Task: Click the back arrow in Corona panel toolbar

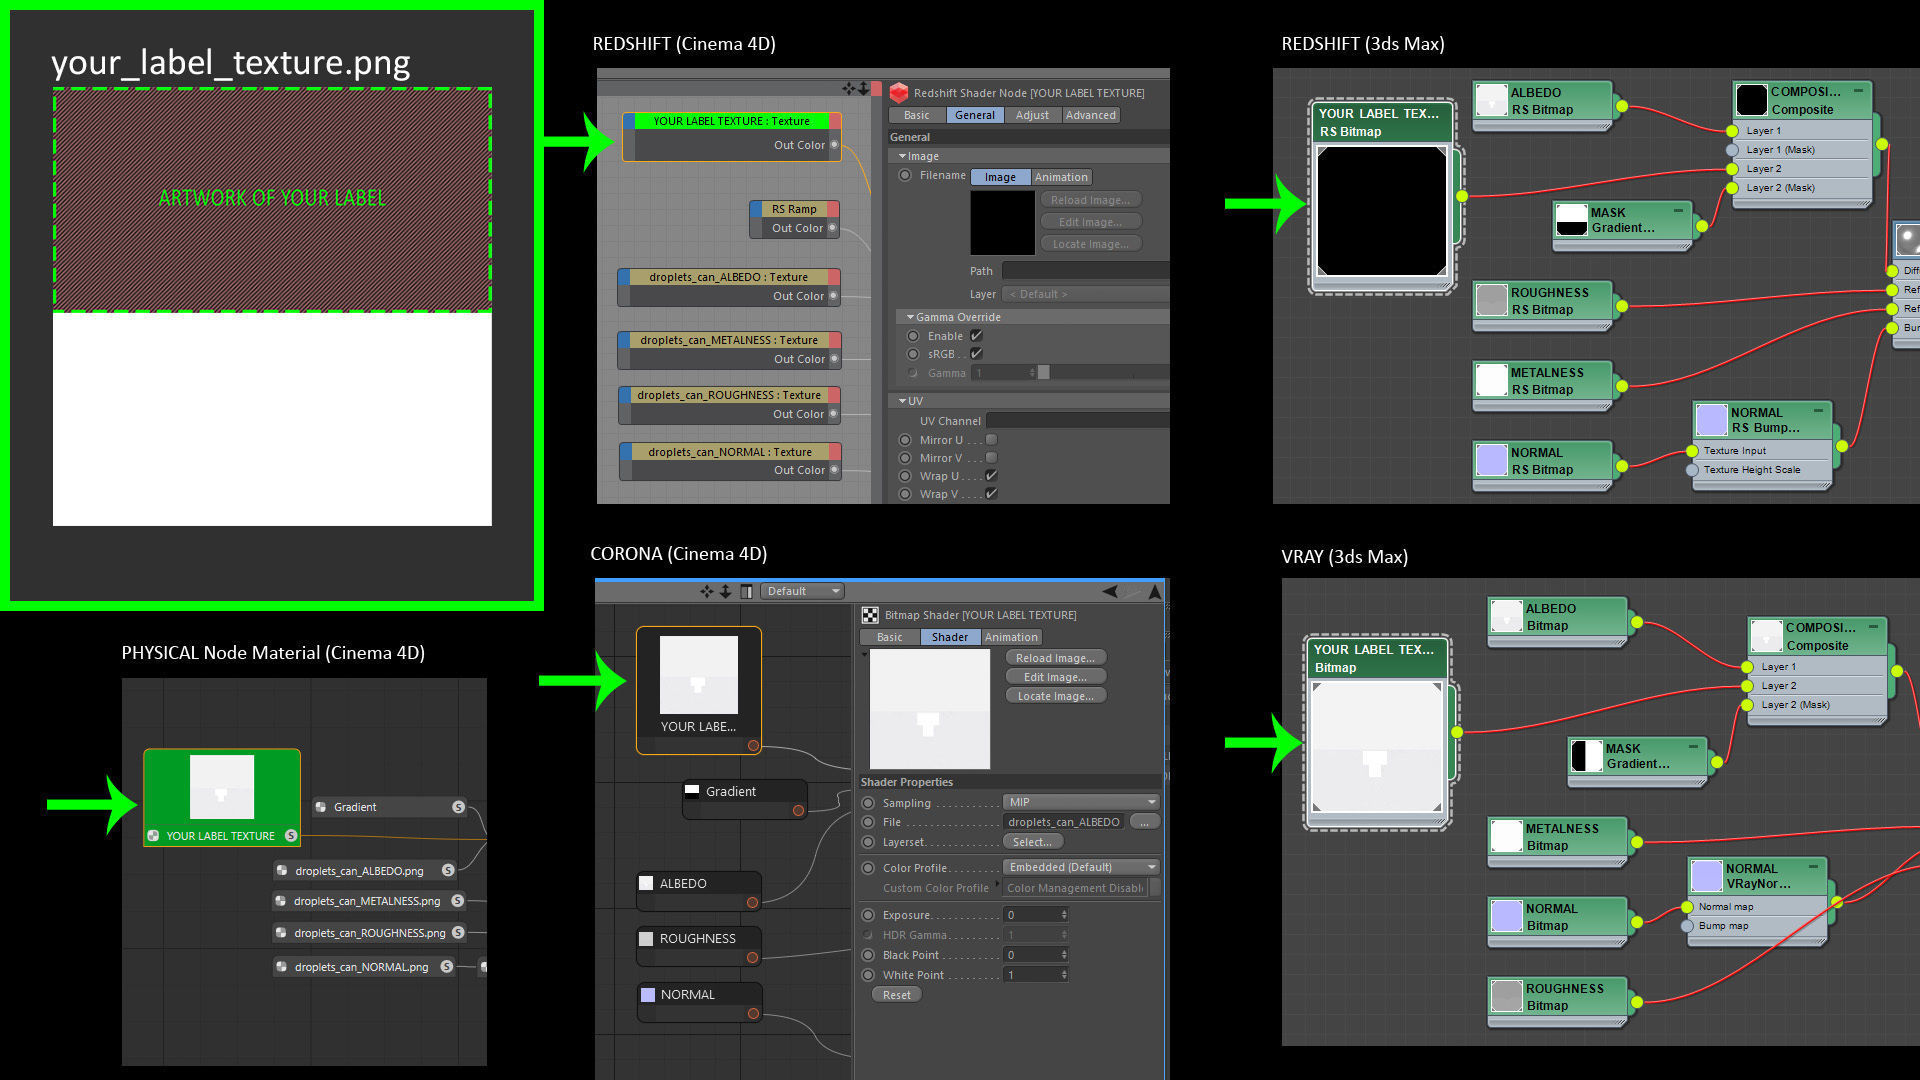Action: (x=1110, y=591)
